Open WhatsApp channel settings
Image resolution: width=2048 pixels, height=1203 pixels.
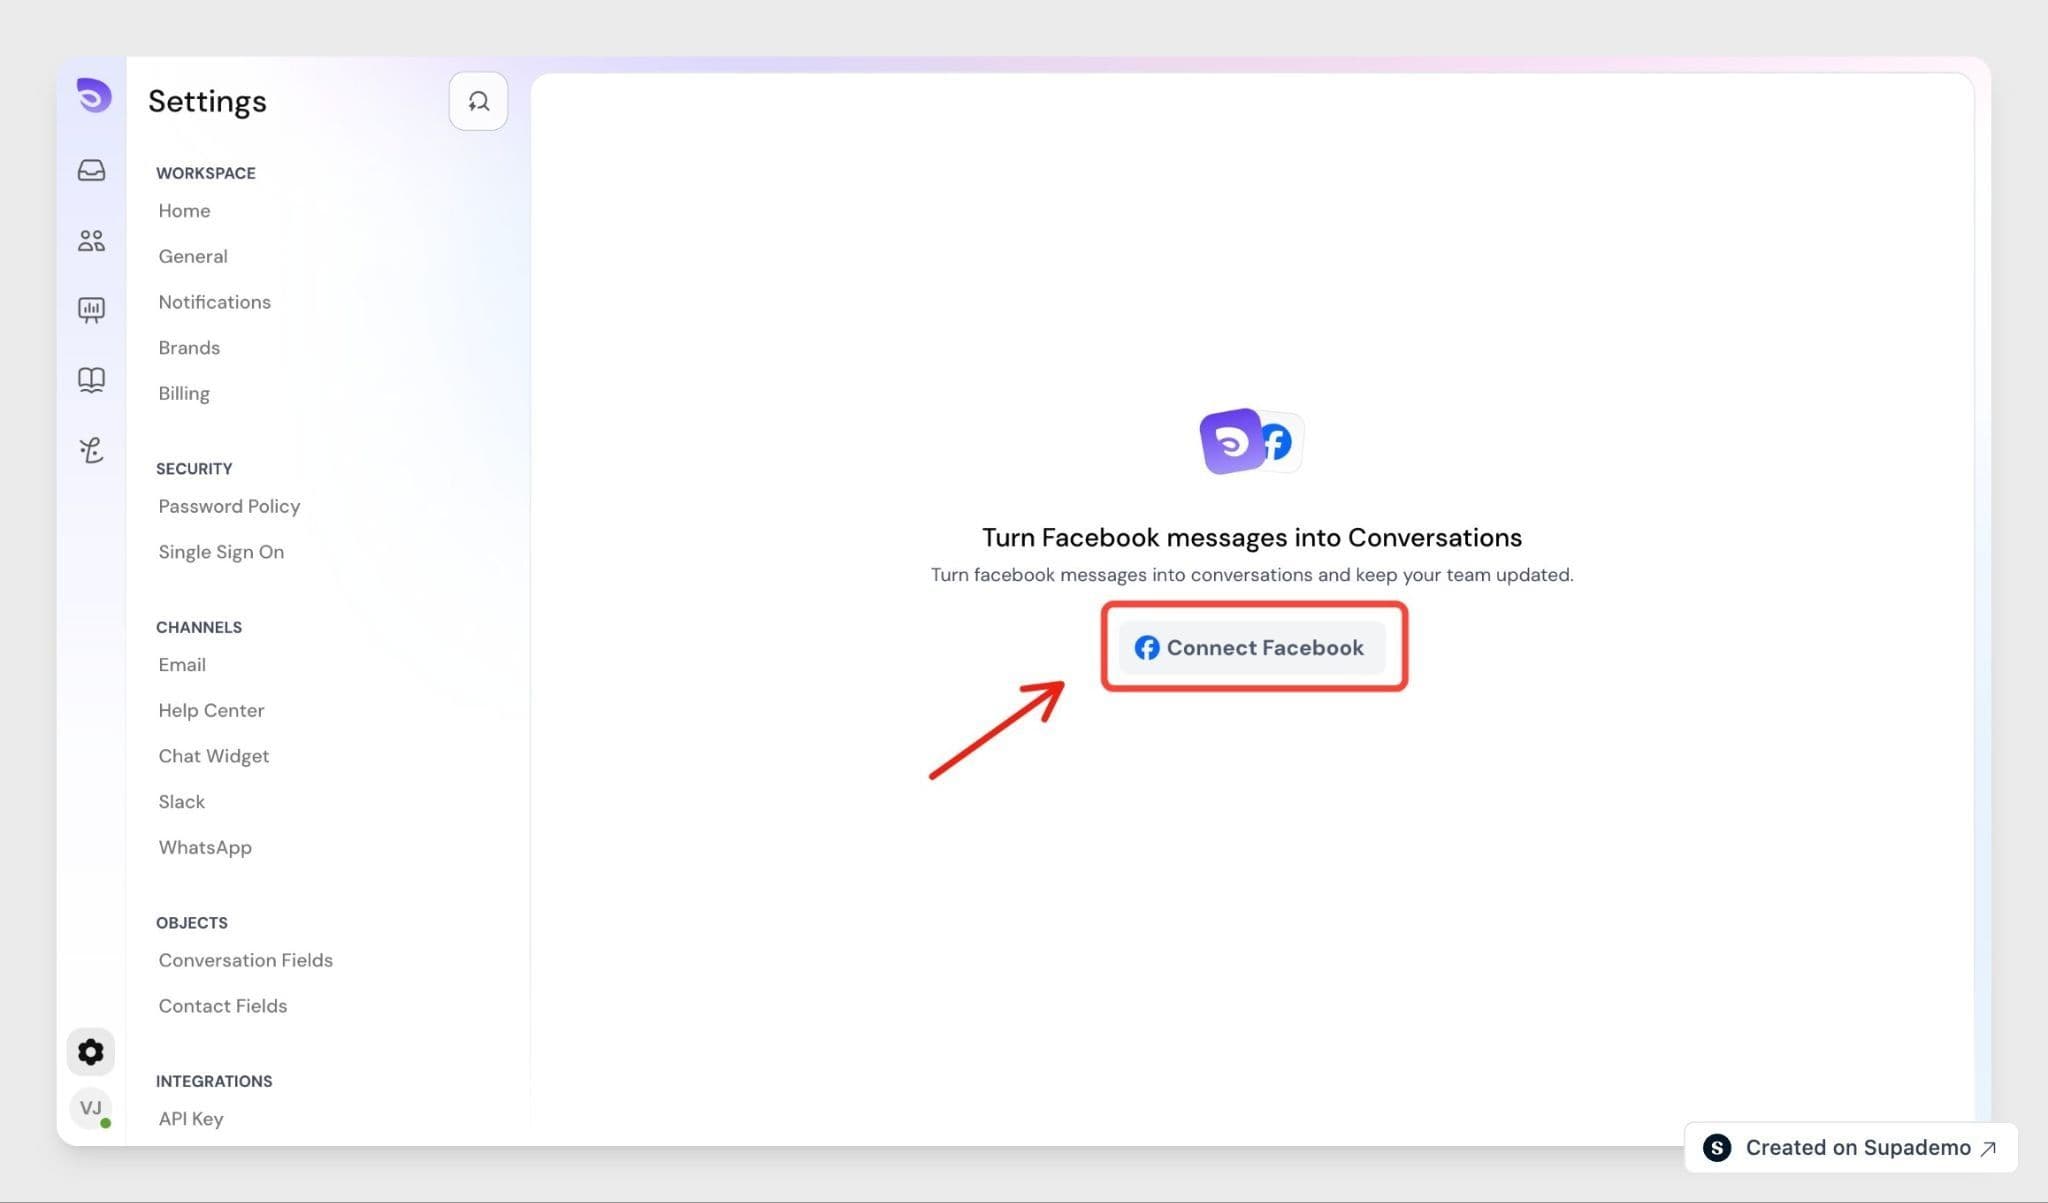pos(205,848)
